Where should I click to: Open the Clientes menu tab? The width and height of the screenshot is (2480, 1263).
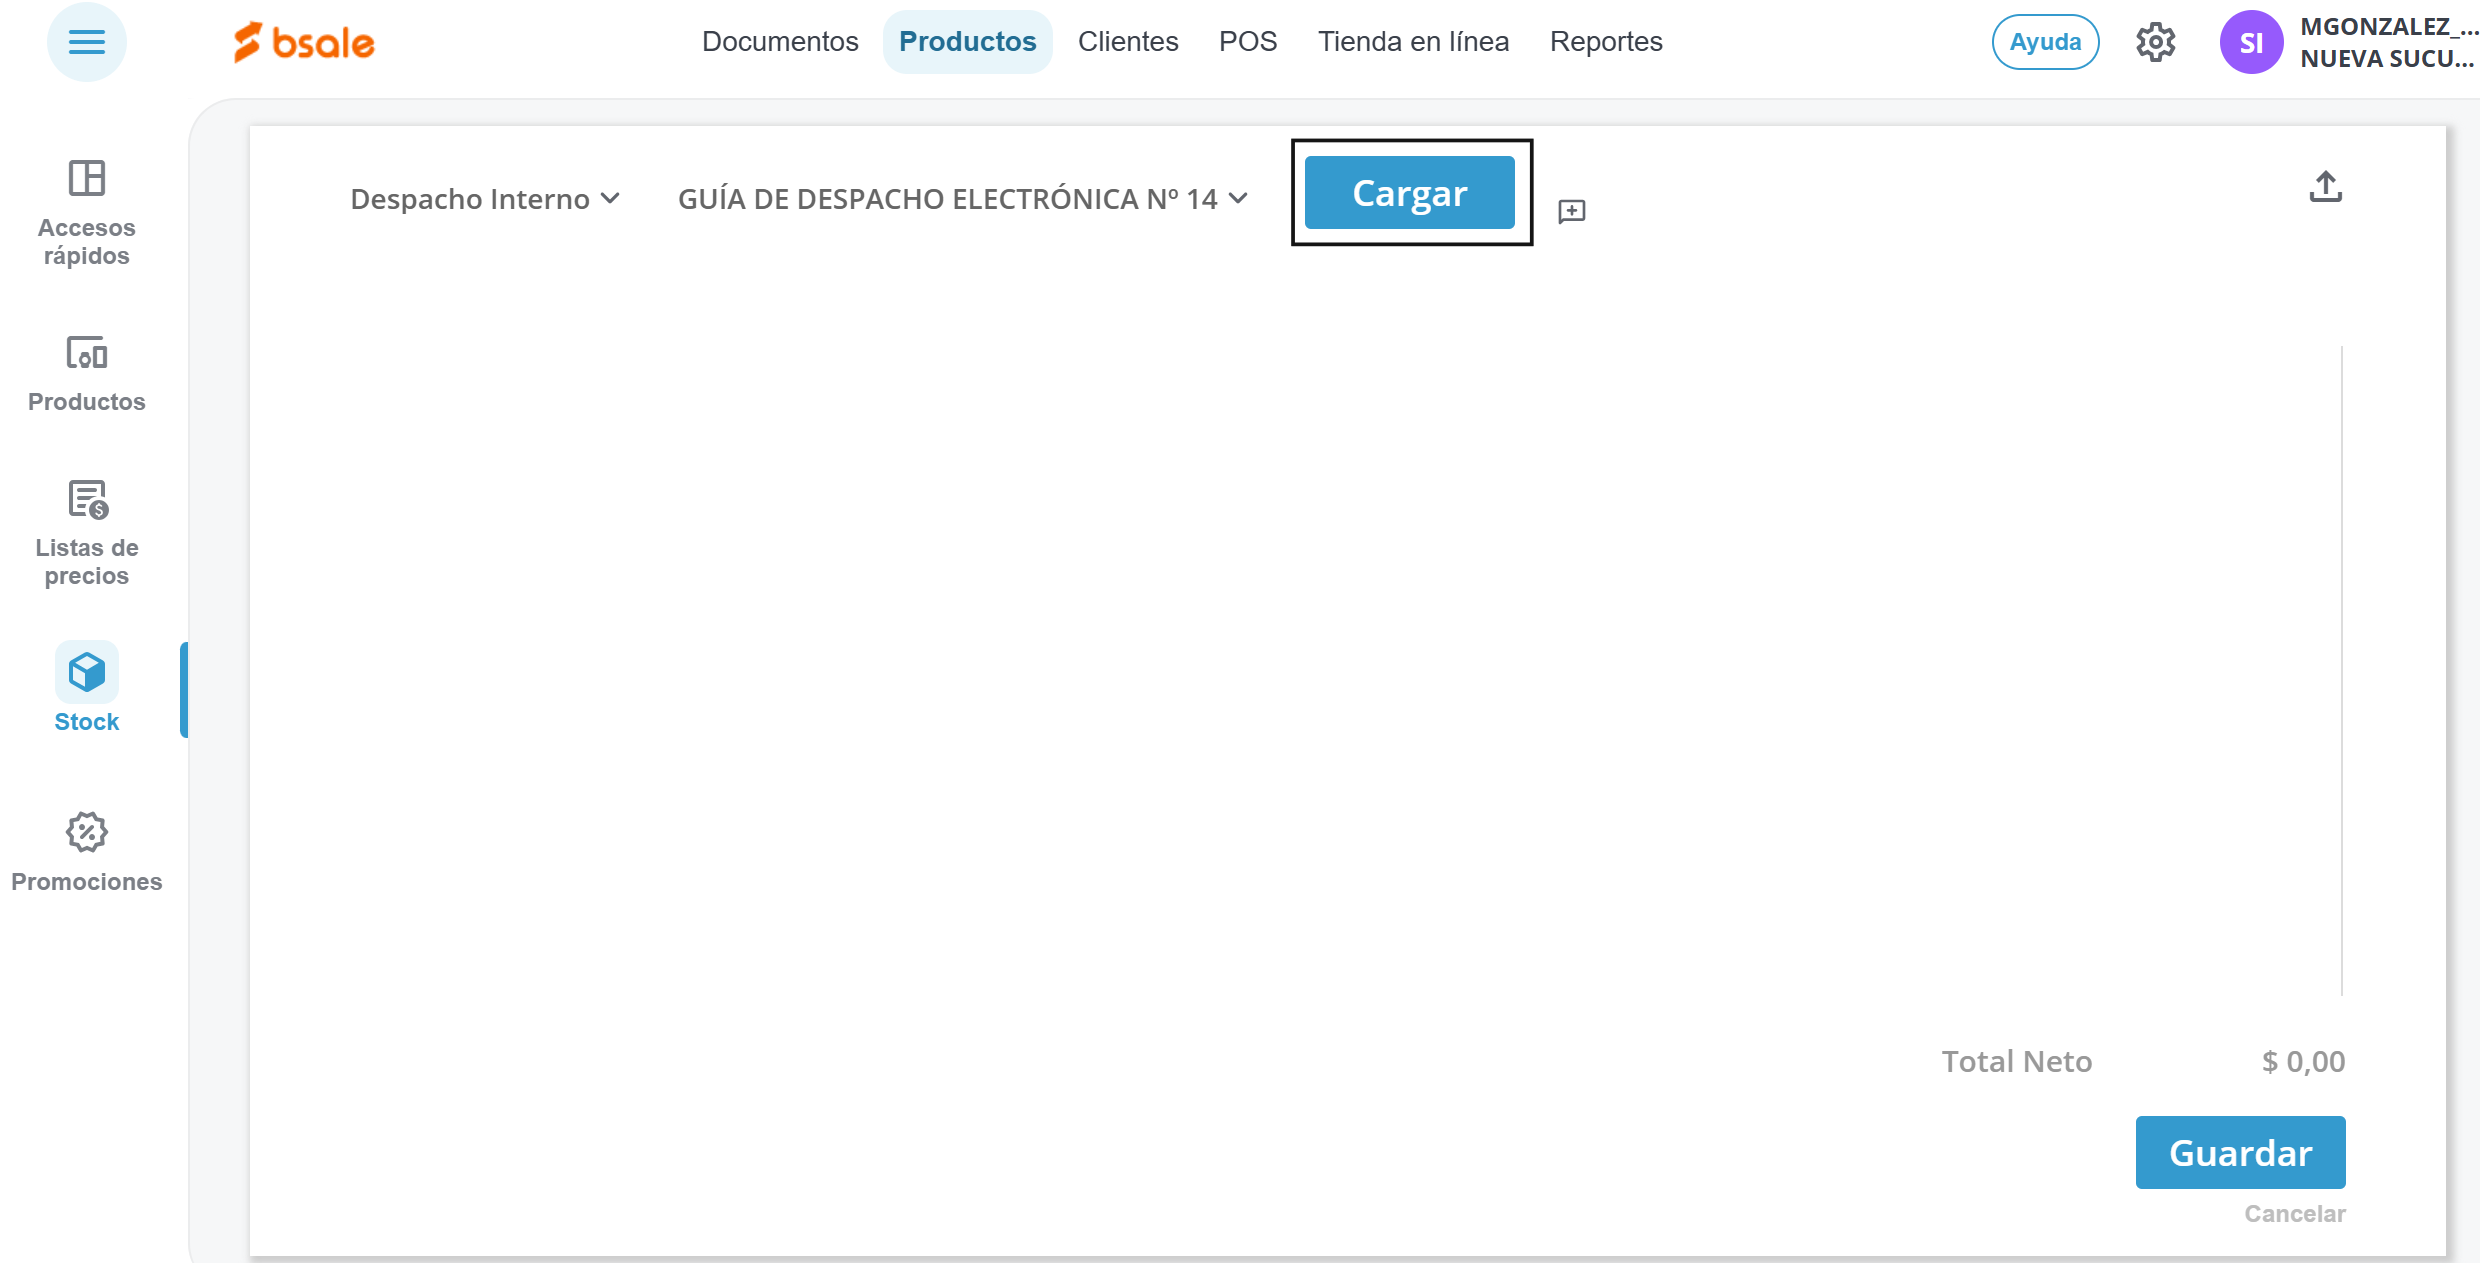[x=1128, y=42]
